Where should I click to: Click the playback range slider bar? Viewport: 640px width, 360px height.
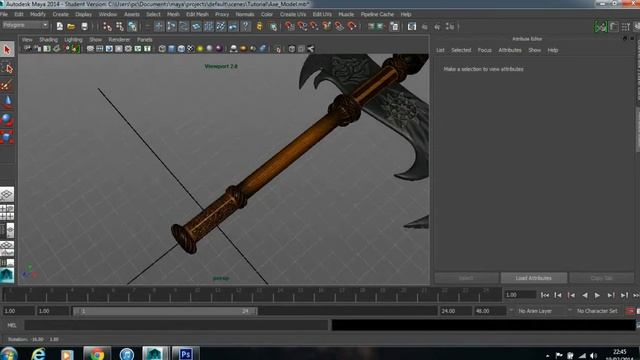coord(165,311)
